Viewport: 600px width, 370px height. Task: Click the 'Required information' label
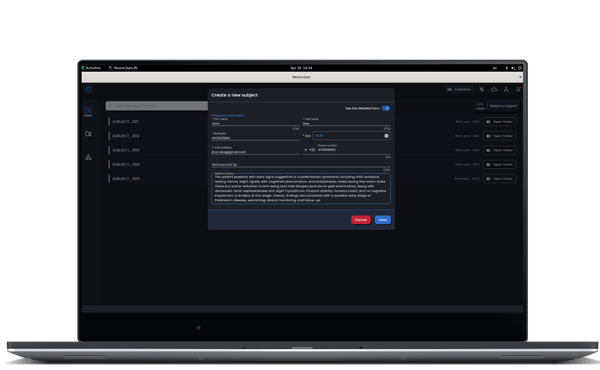coord(229,116)
